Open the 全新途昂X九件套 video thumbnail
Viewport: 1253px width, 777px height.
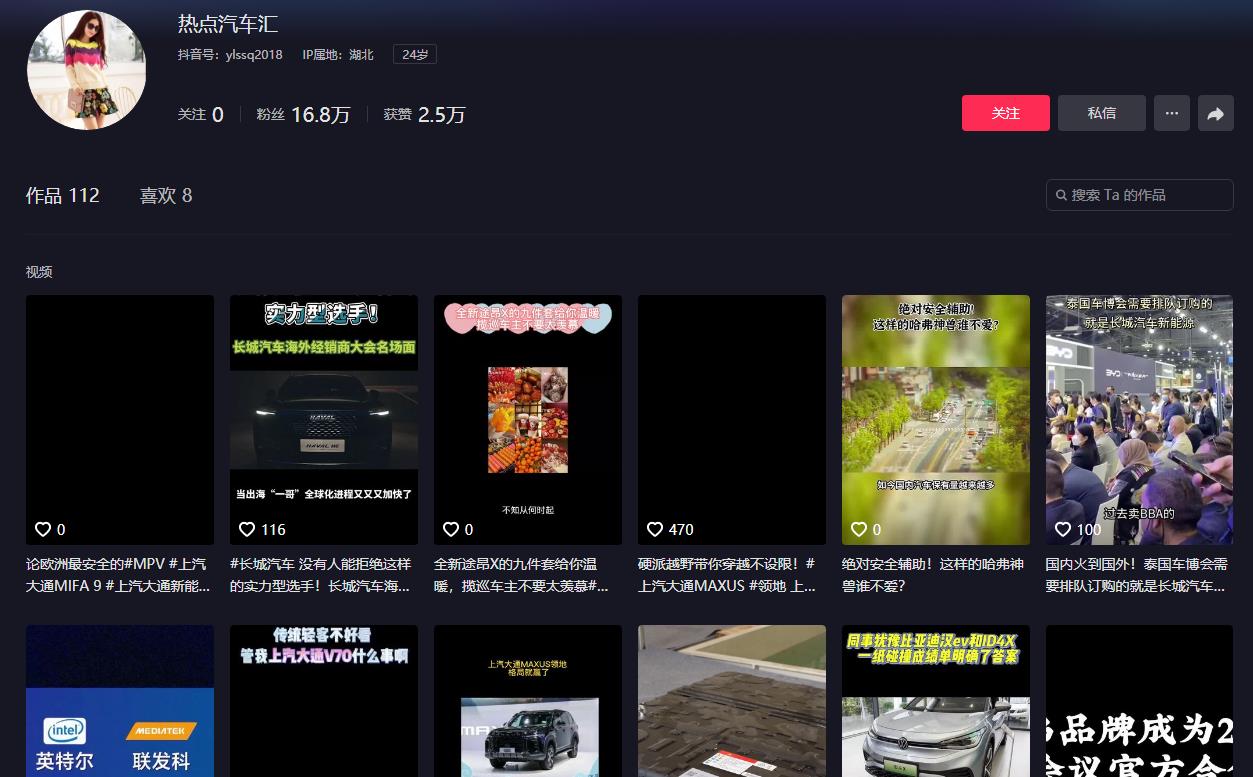click(x=528, y=420)
